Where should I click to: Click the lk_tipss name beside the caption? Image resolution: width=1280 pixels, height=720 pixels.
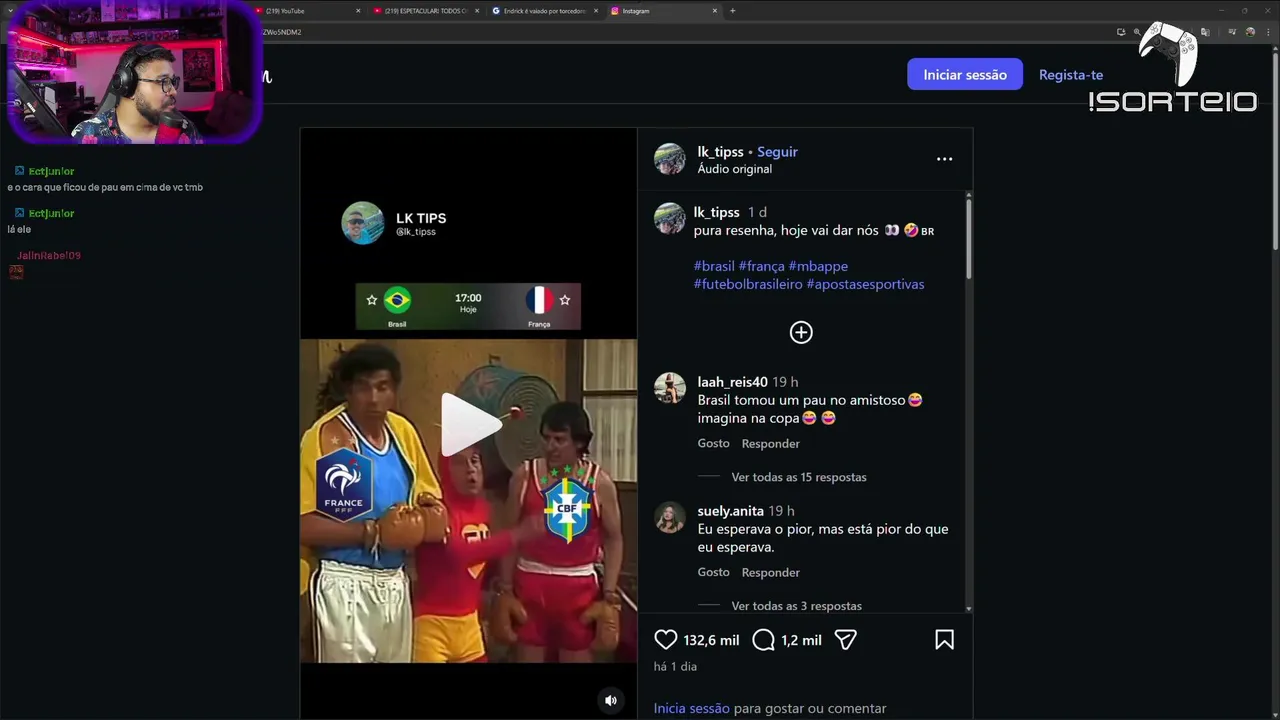716,212
